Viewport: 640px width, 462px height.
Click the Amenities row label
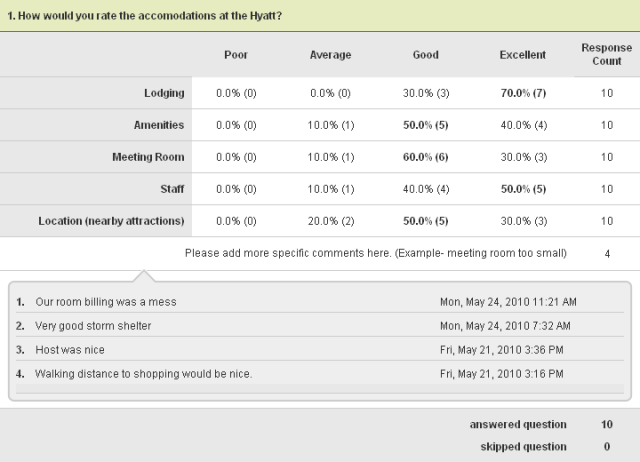[158, 126]
